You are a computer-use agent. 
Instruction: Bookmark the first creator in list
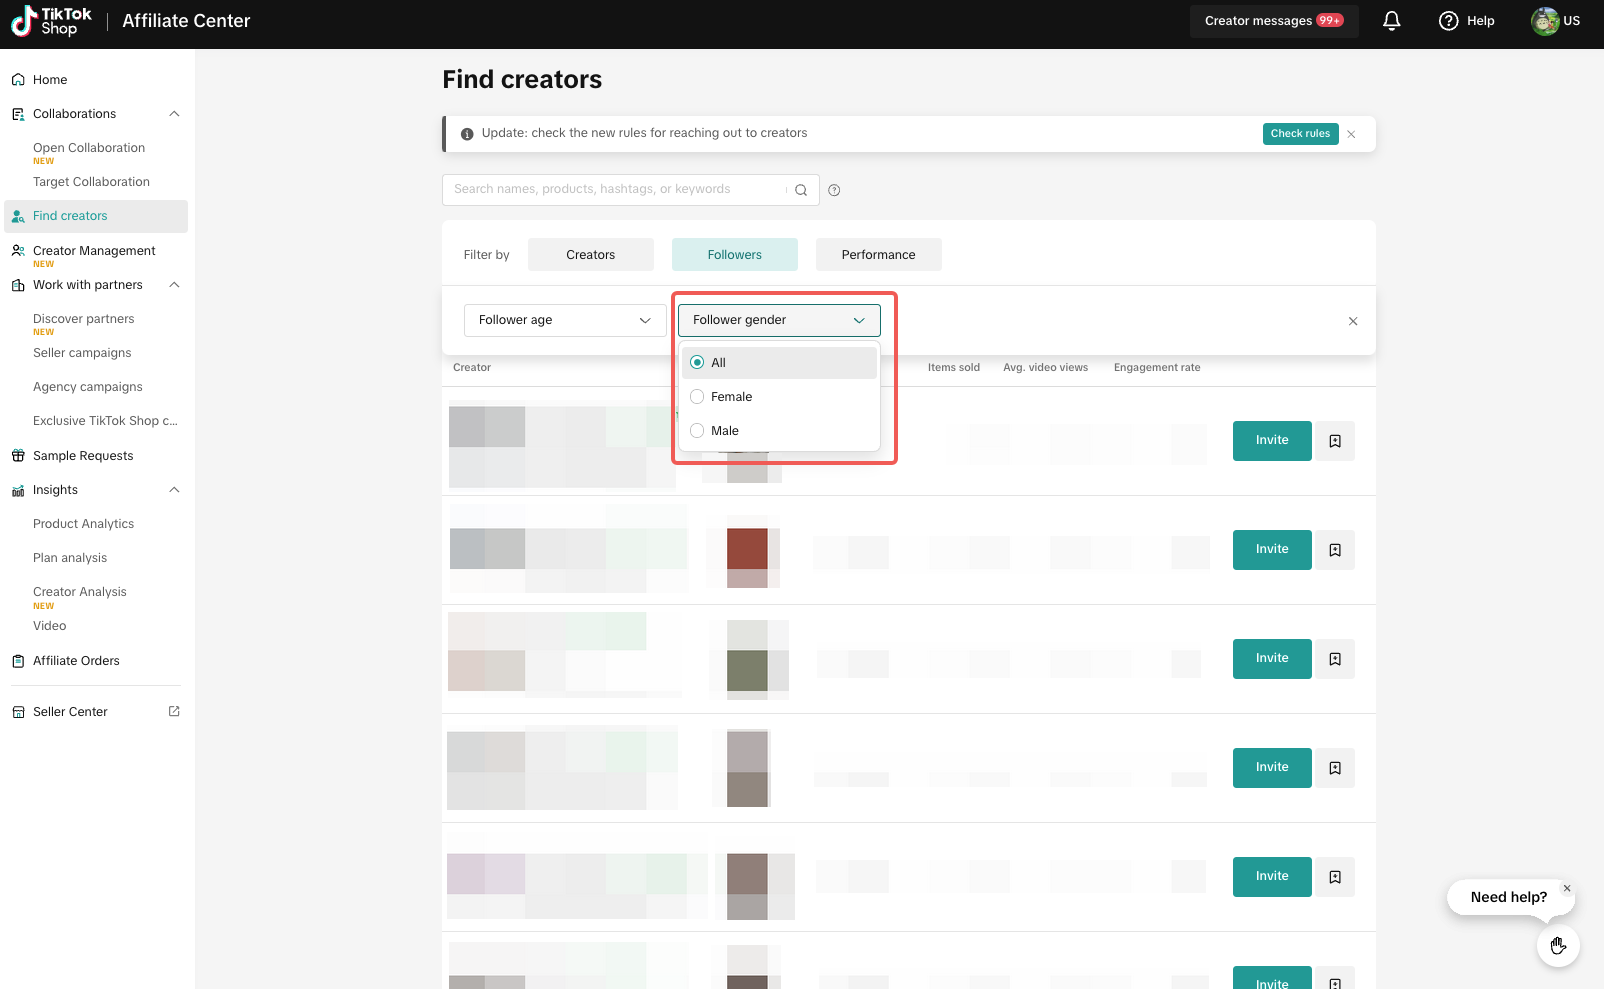click(x=1334, y=441)
